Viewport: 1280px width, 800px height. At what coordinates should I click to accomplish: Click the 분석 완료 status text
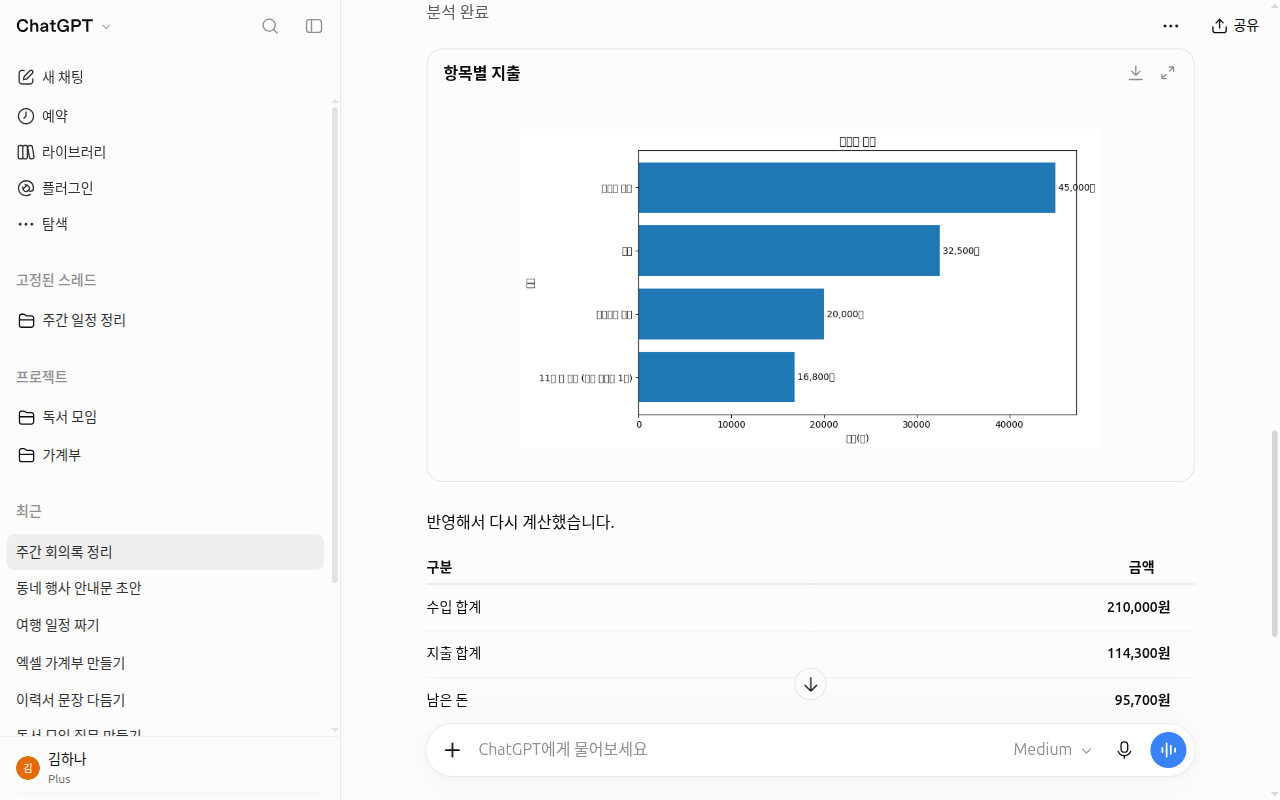(458, 12)
